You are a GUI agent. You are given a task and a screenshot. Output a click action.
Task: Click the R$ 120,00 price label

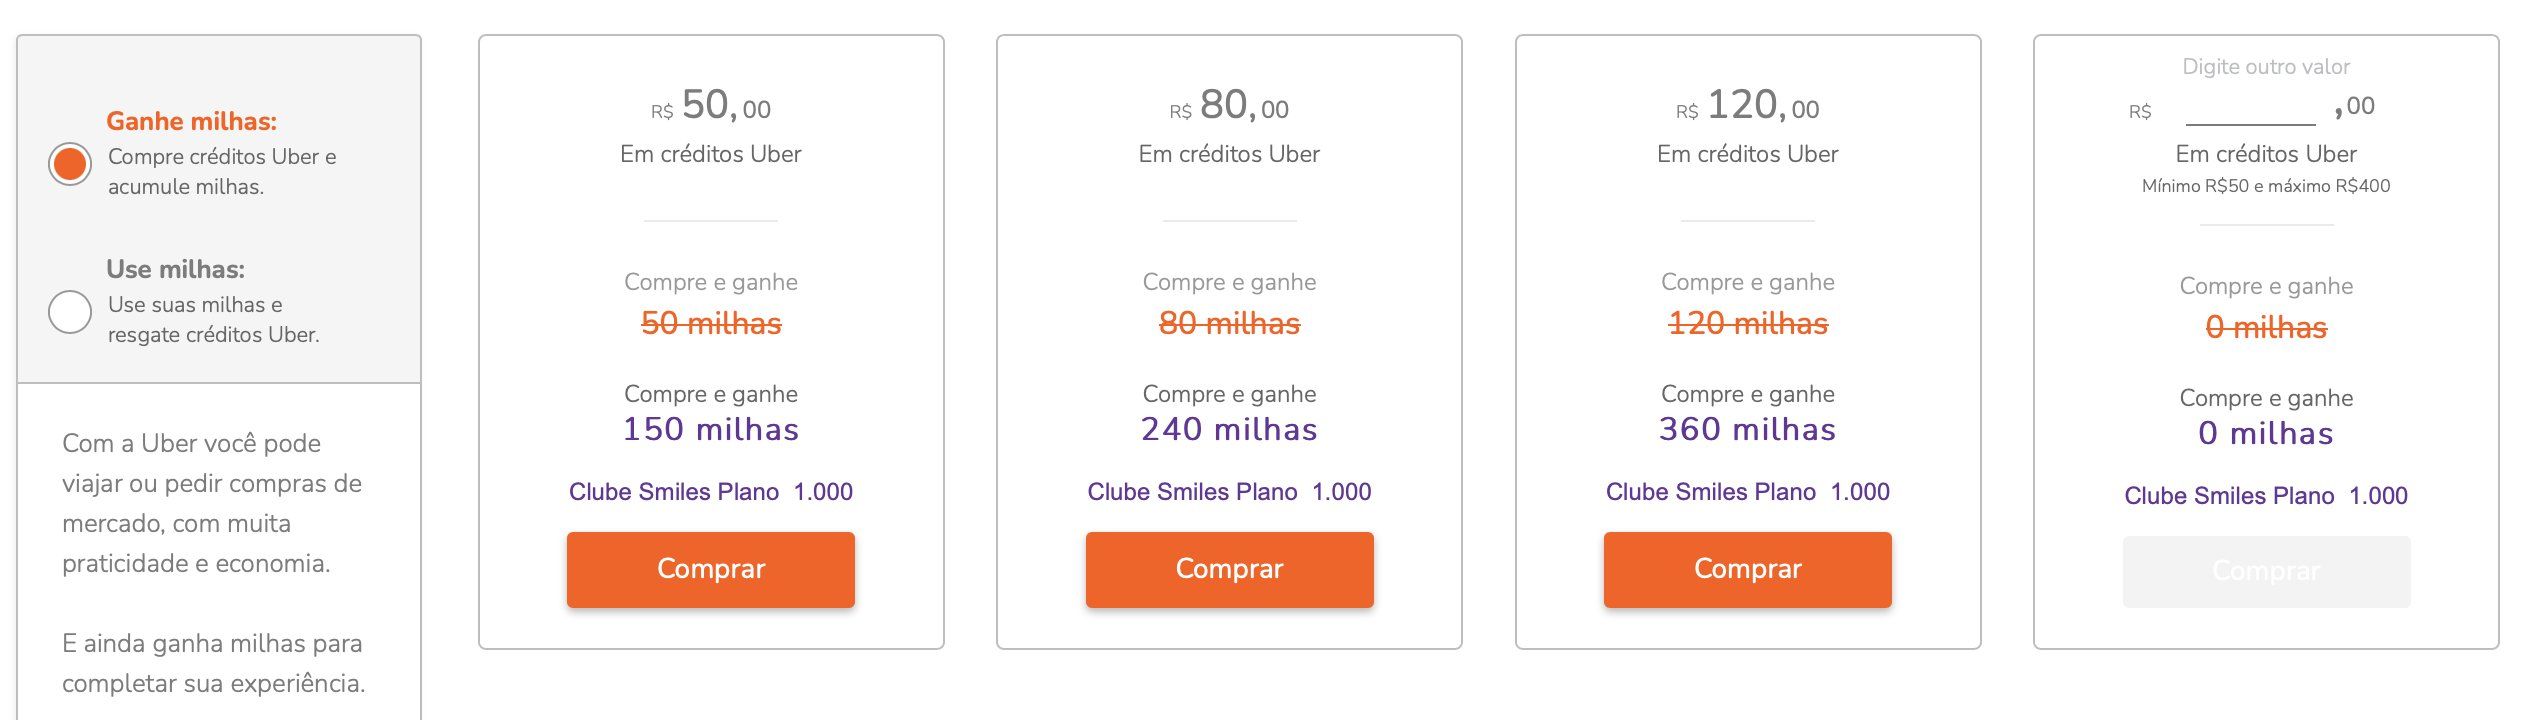pos(1747,105)
